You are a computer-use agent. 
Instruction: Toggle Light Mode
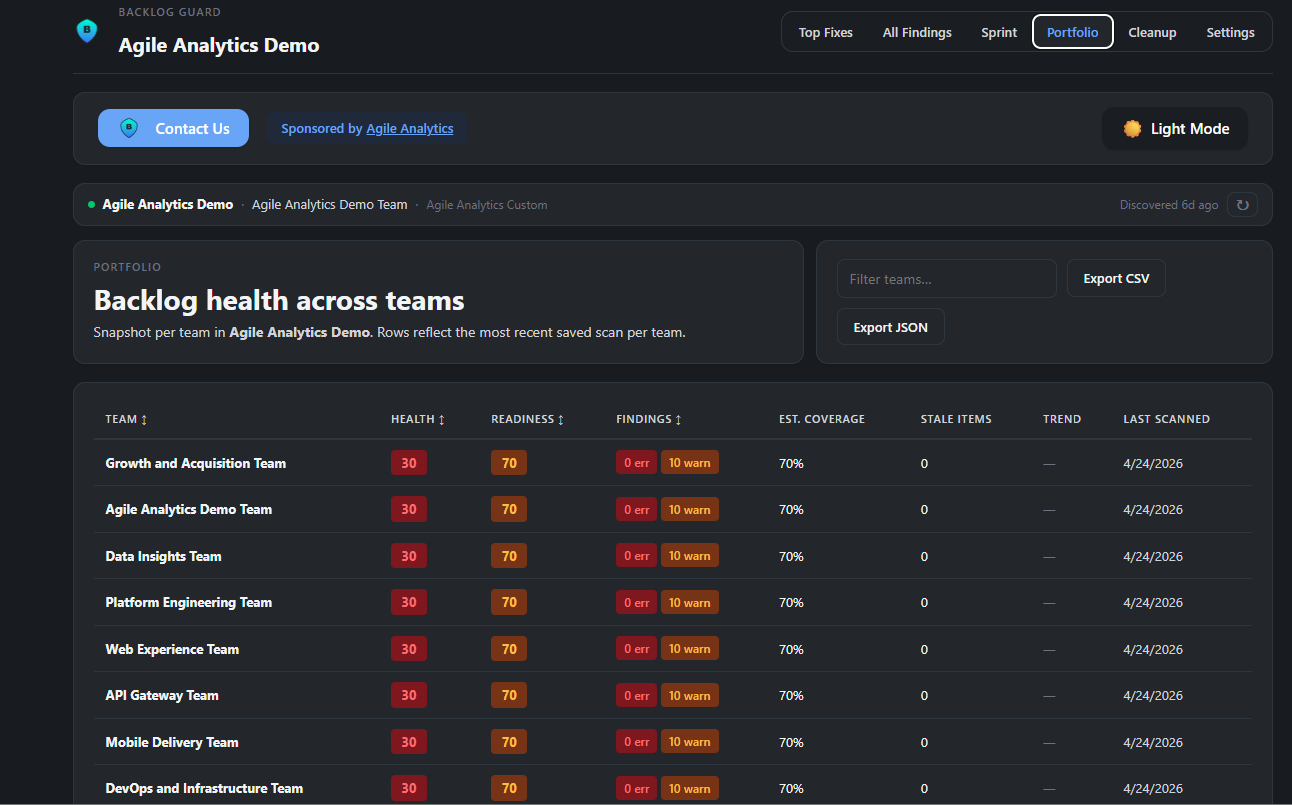click(1175, 129)
